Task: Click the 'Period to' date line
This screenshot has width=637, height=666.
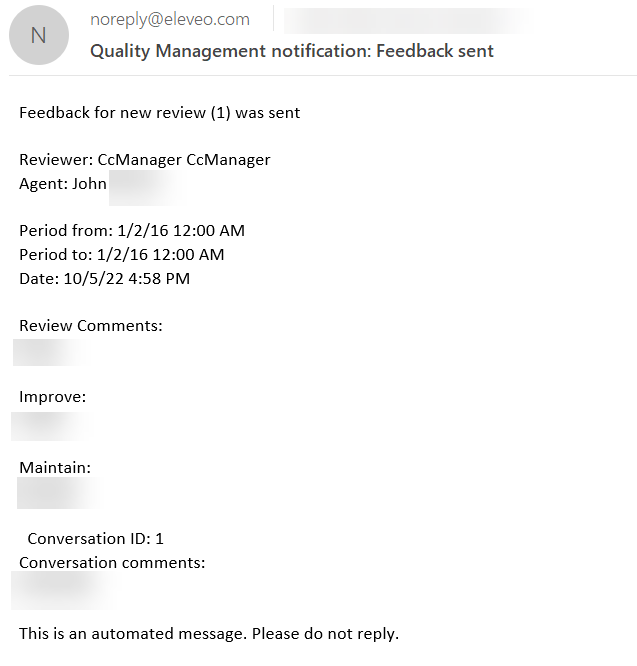Action: click(x=121, y=254)
